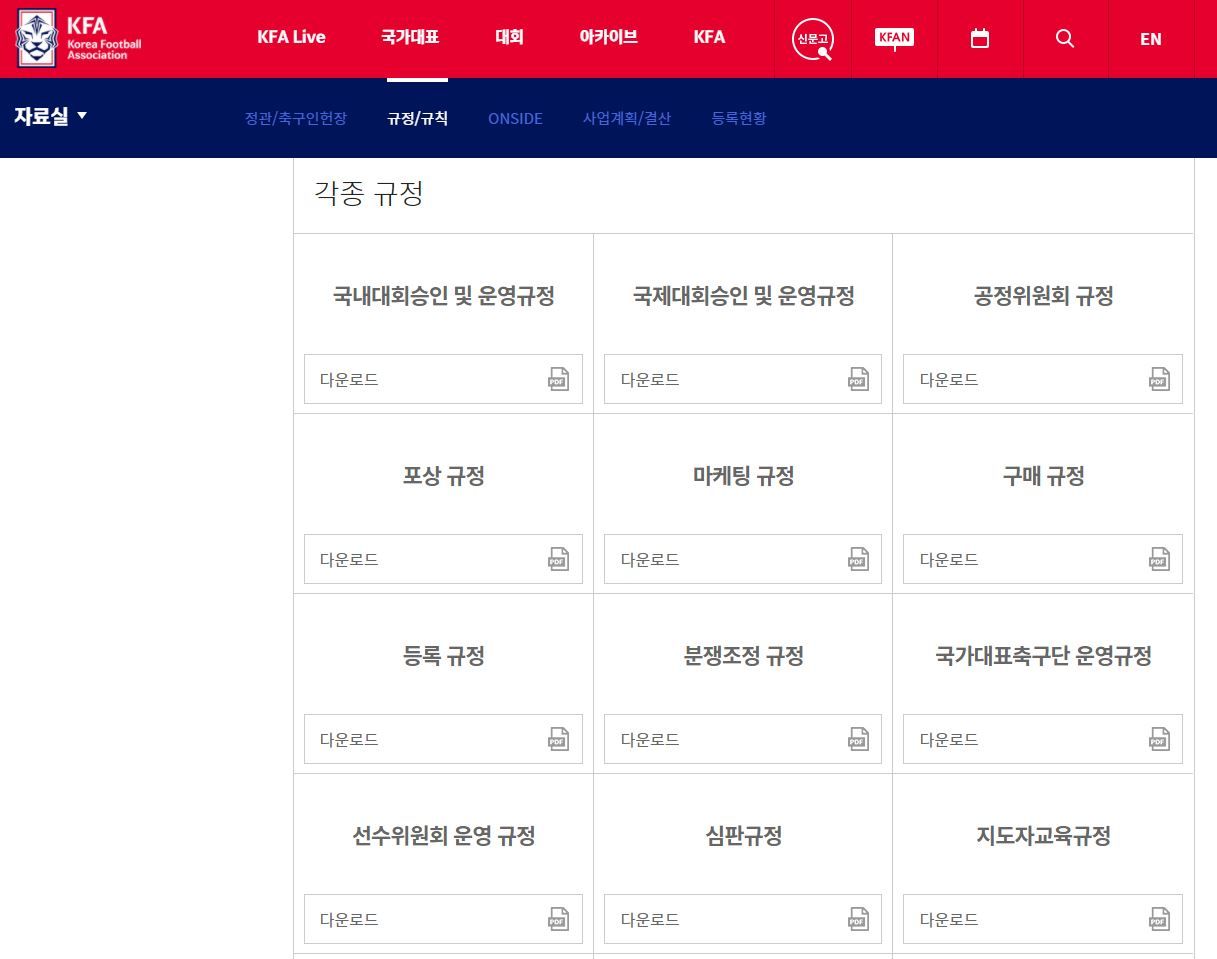The image size is (1217, 959).
Task: Open the 신문고 report icon
Action: click(811, 39)
